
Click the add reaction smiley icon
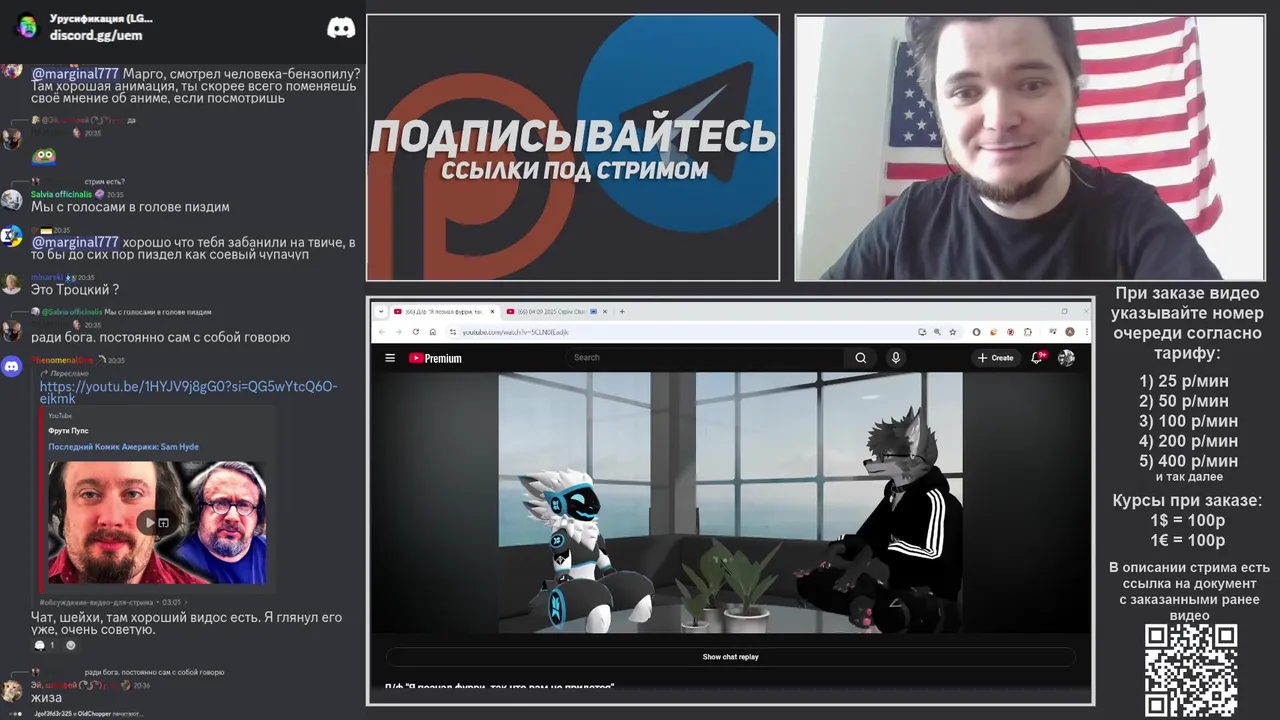[70, 645]
